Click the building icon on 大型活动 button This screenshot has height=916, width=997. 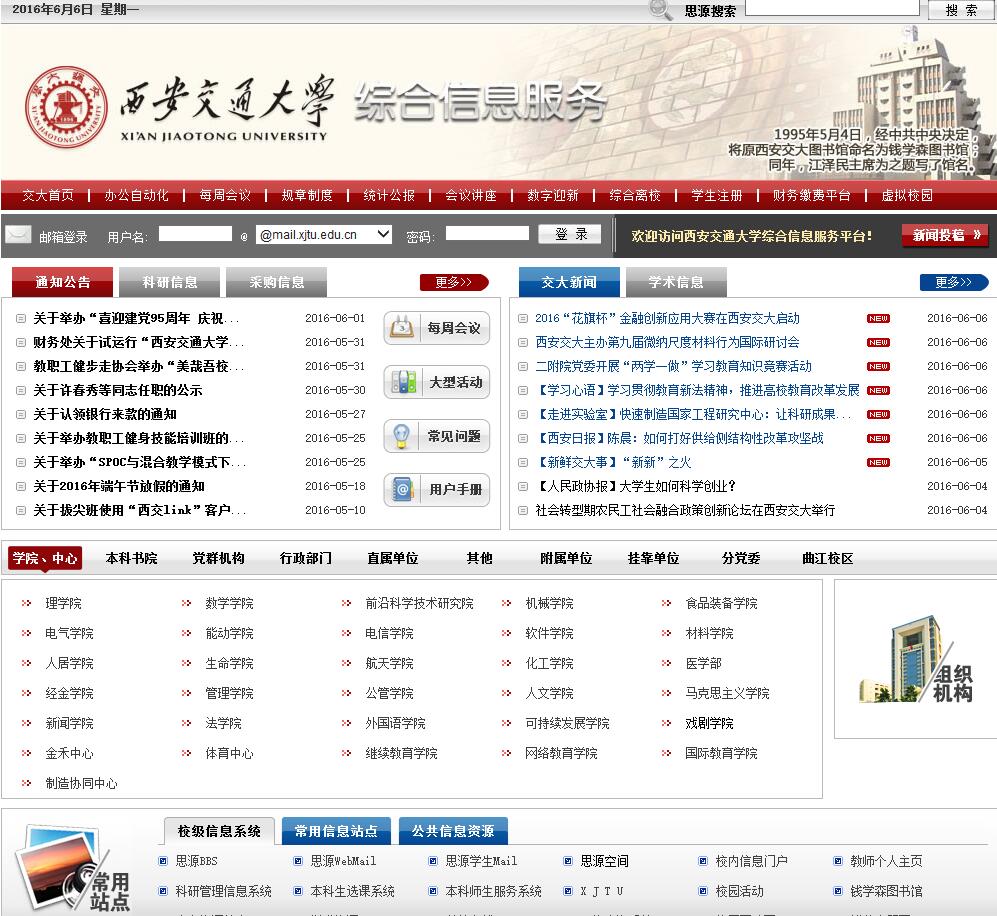pos(404,381)
